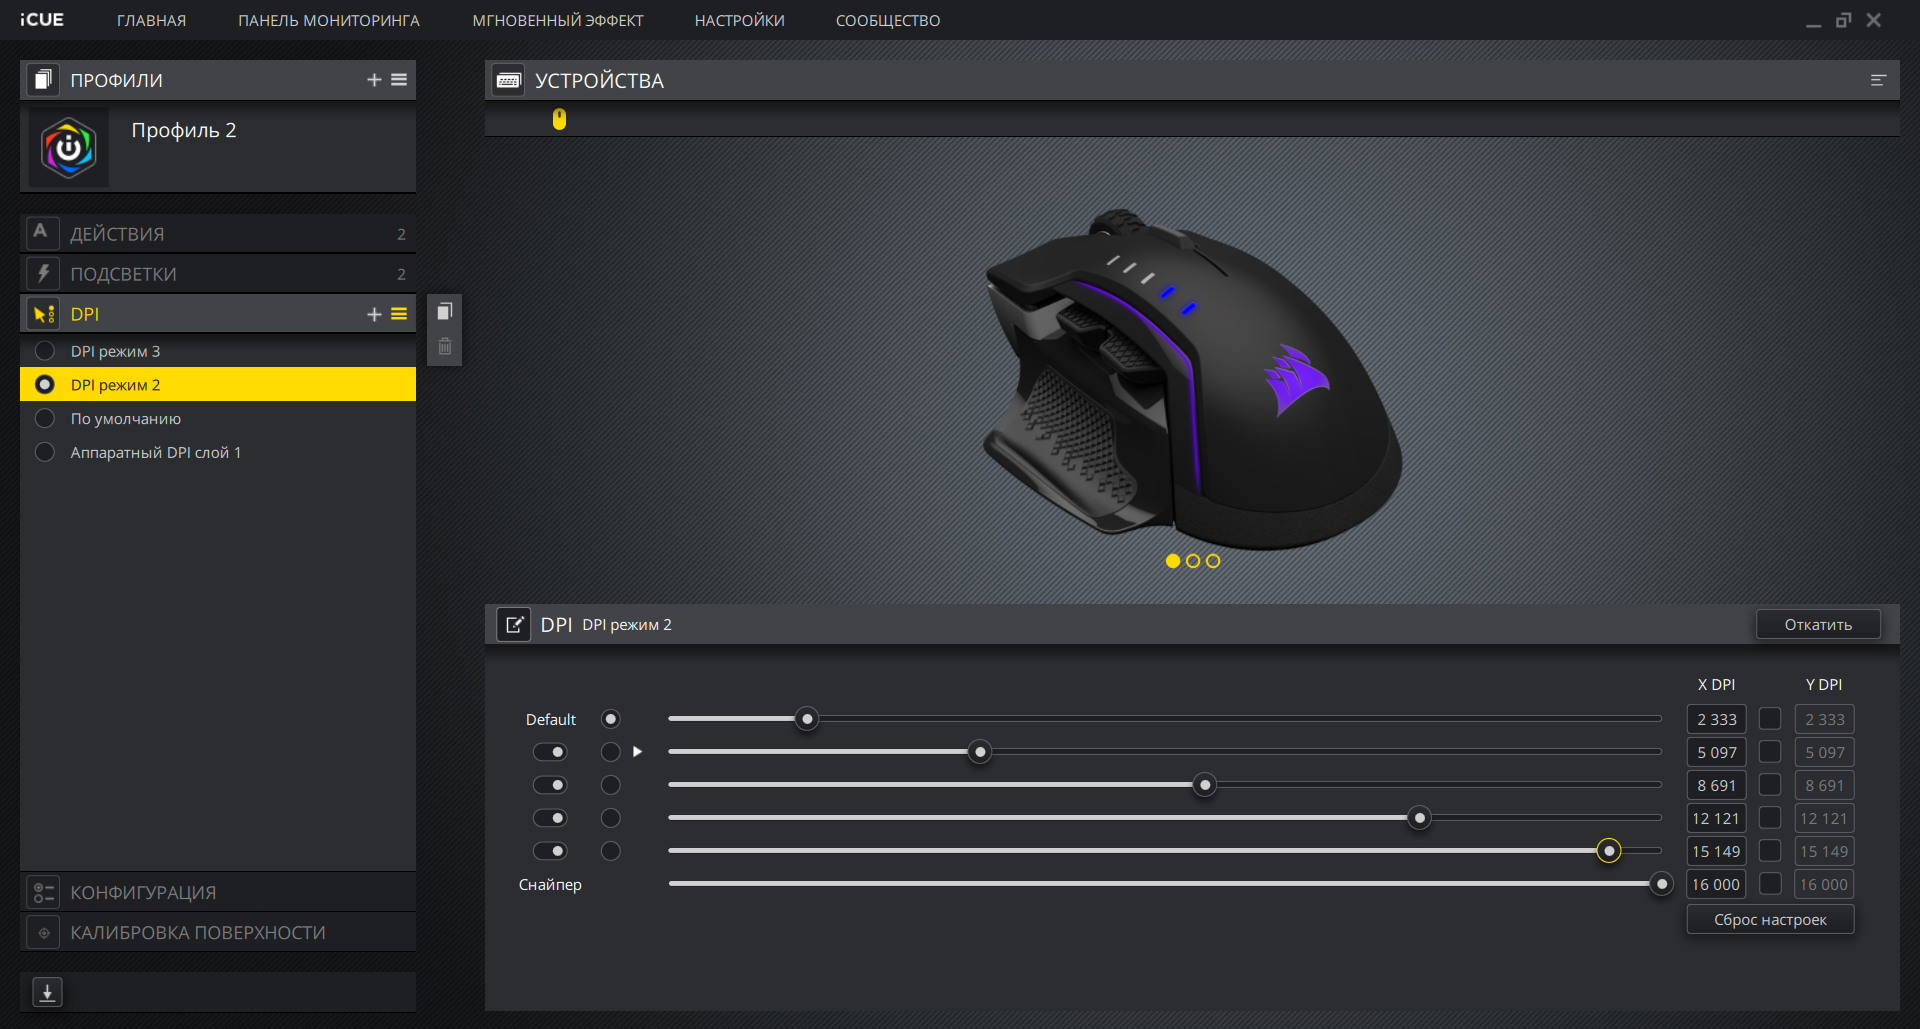Click the edit icon beside DPI режим 2

coord(514,625)
